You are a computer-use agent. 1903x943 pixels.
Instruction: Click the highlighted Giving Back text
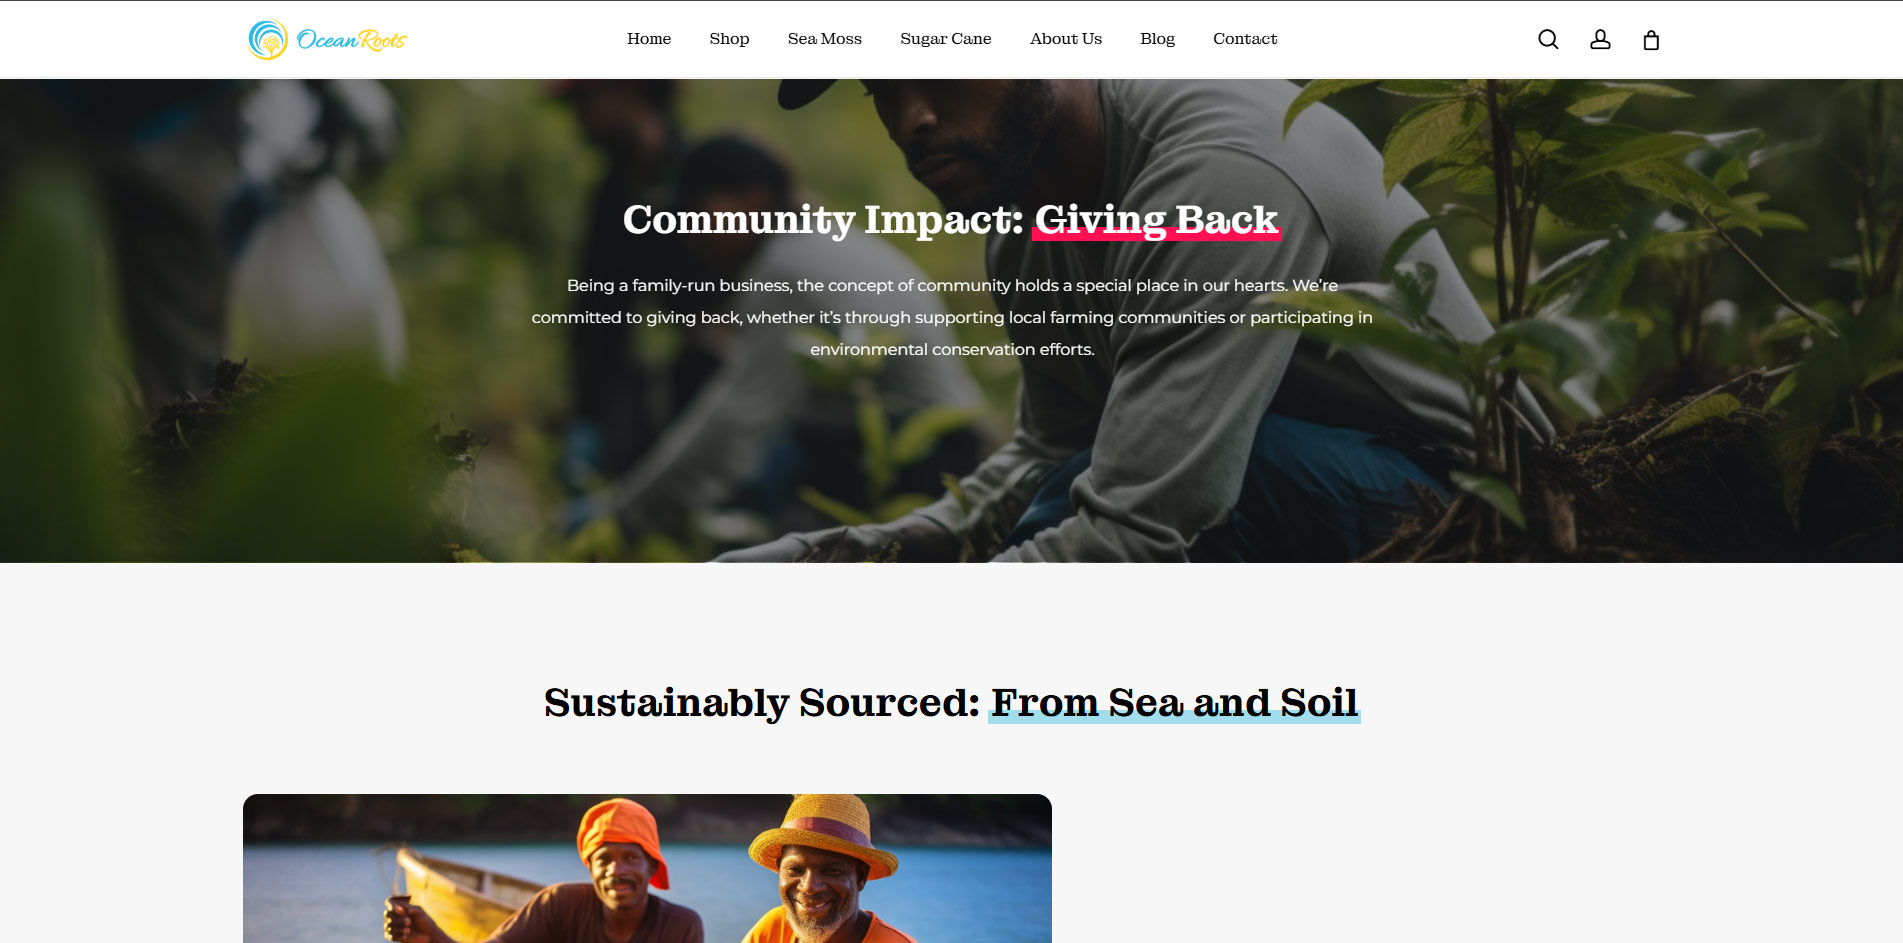pos(1156,220)
